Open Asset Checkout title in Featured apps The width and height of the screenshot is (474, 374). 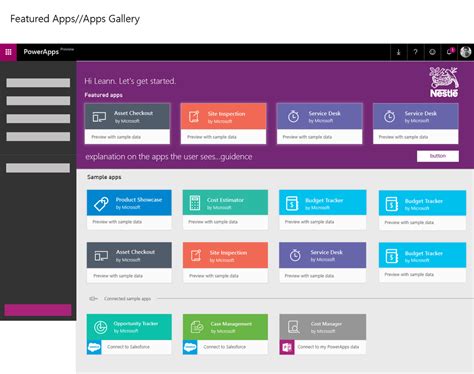133,113
